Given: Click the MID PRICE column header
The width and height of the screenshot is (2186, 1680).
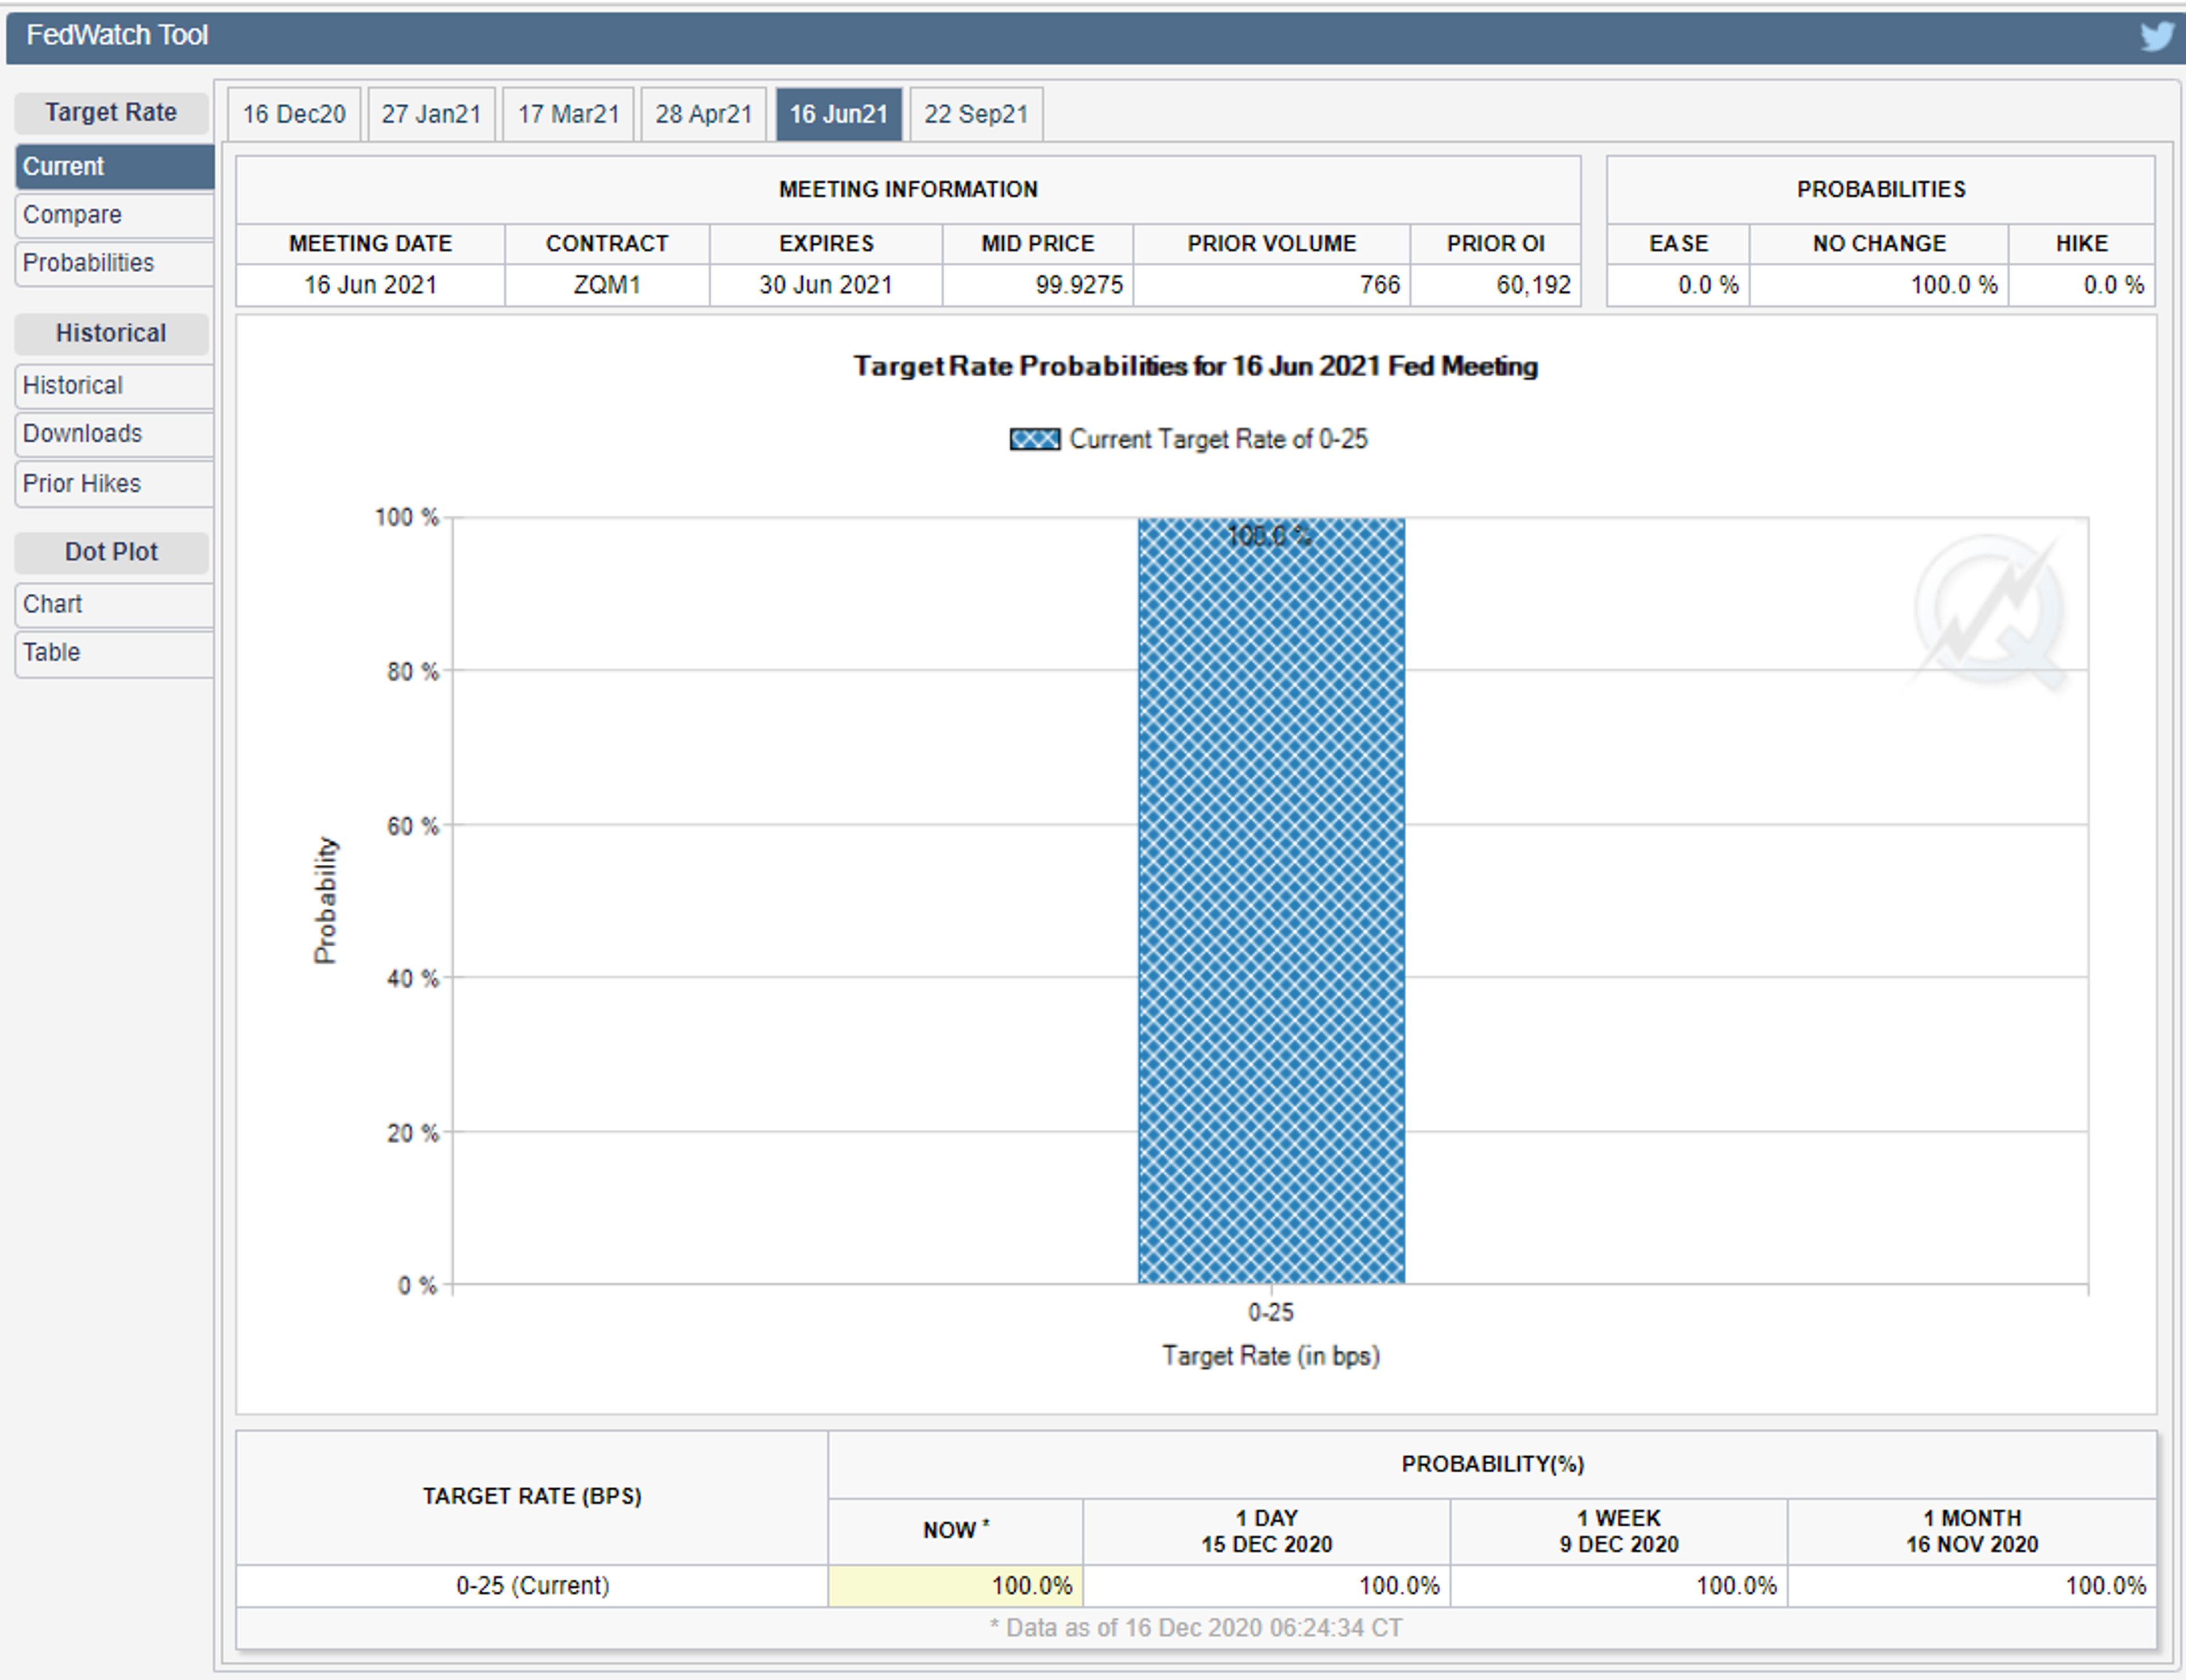Looking at the screenshot, I should click(x=1038, y=244).
